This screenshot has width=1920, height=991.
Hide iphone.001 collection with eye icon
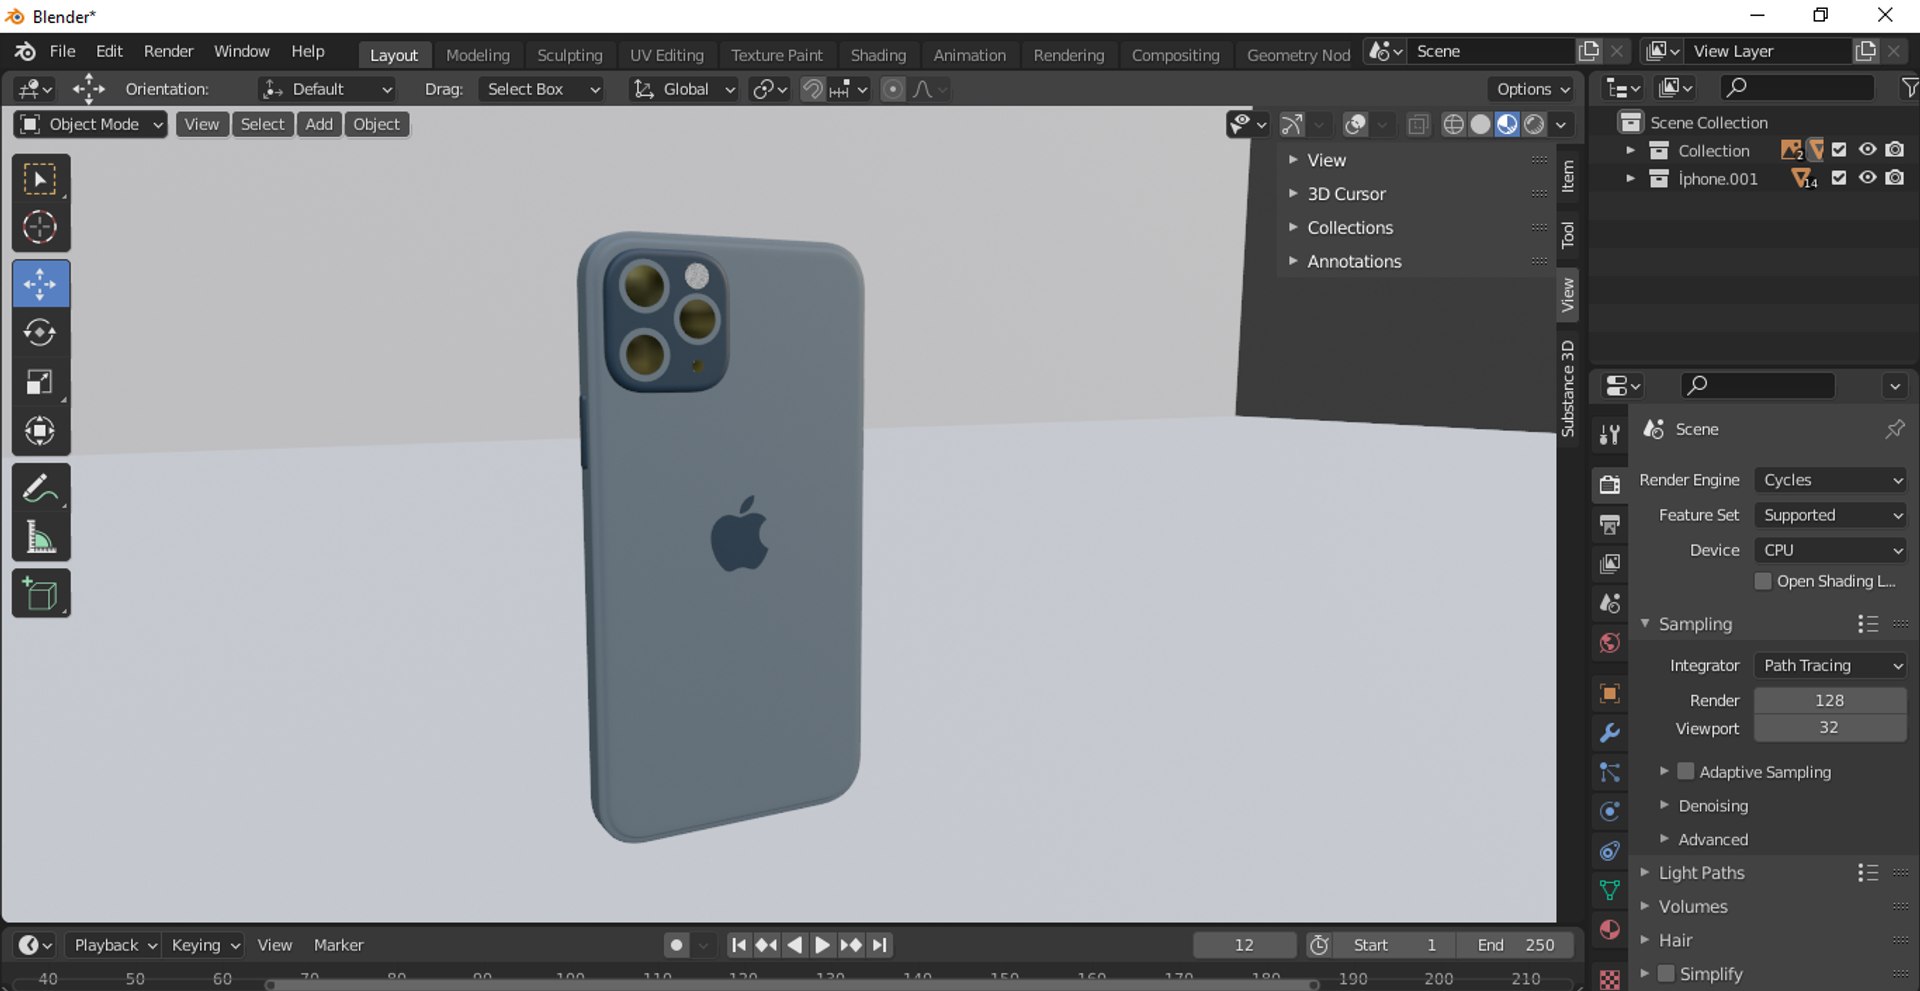click(x=1867, y=178)
